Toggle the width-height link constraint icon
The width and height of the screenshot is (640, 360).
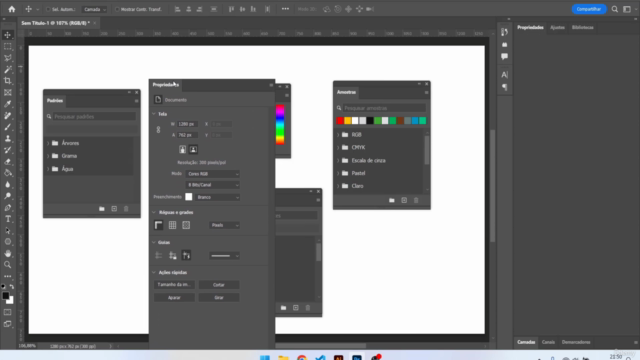[x=158, y=129]
